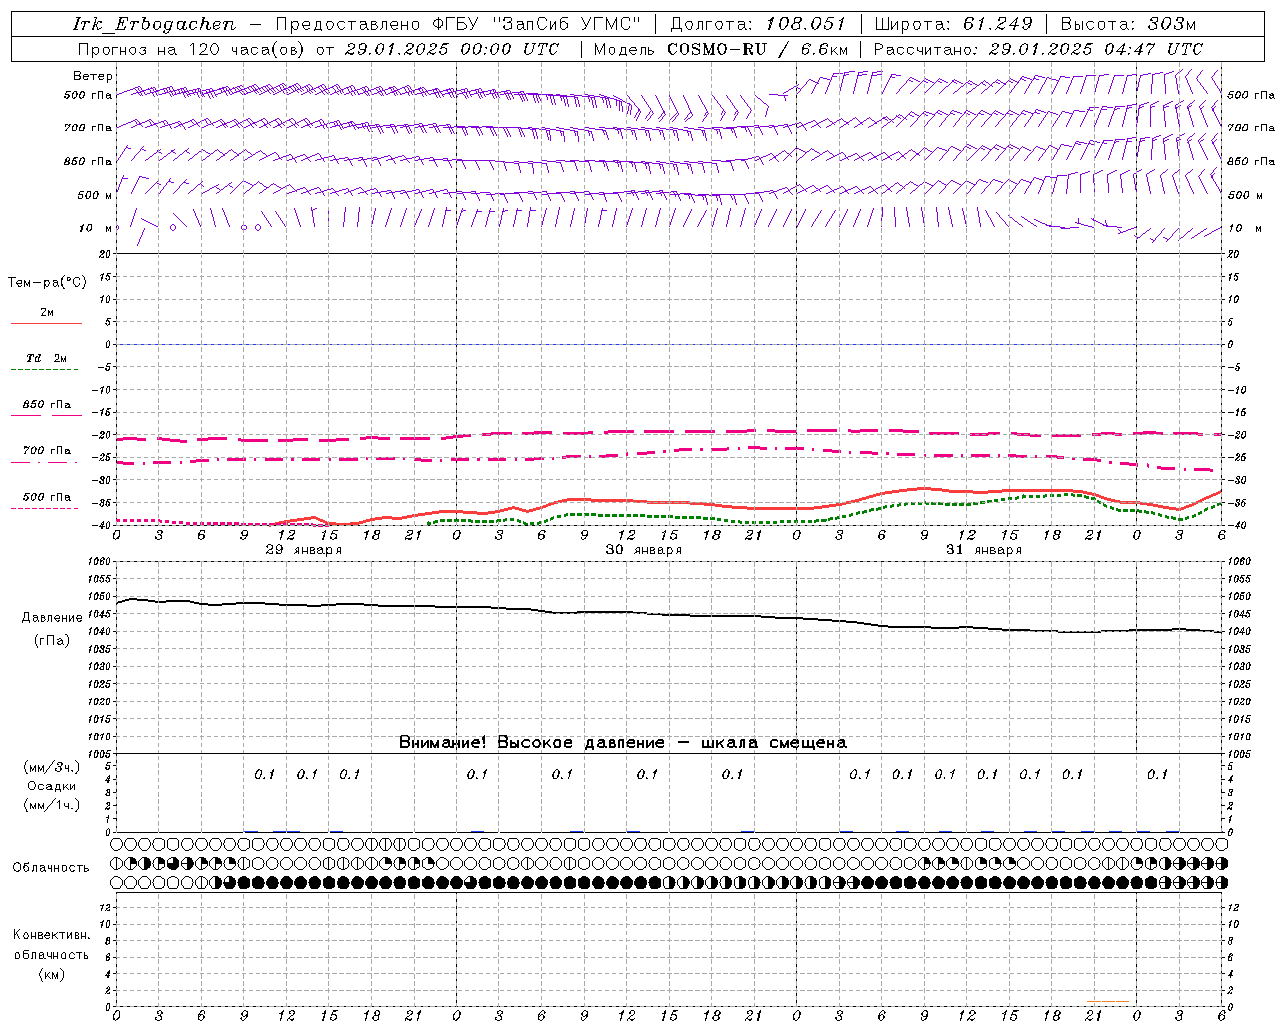The image size is (1280, 1024).
Task: Click the '(мм/3ч.)' precipitation unit label
Action: coord(52,767)
